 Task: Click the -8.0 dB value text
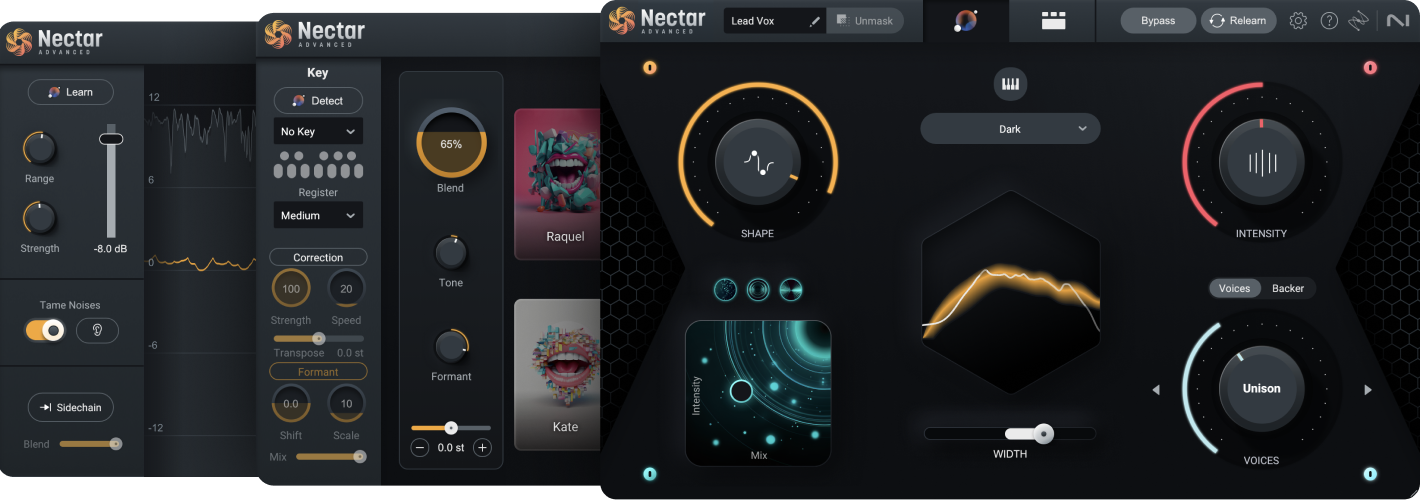pos(110,249)
